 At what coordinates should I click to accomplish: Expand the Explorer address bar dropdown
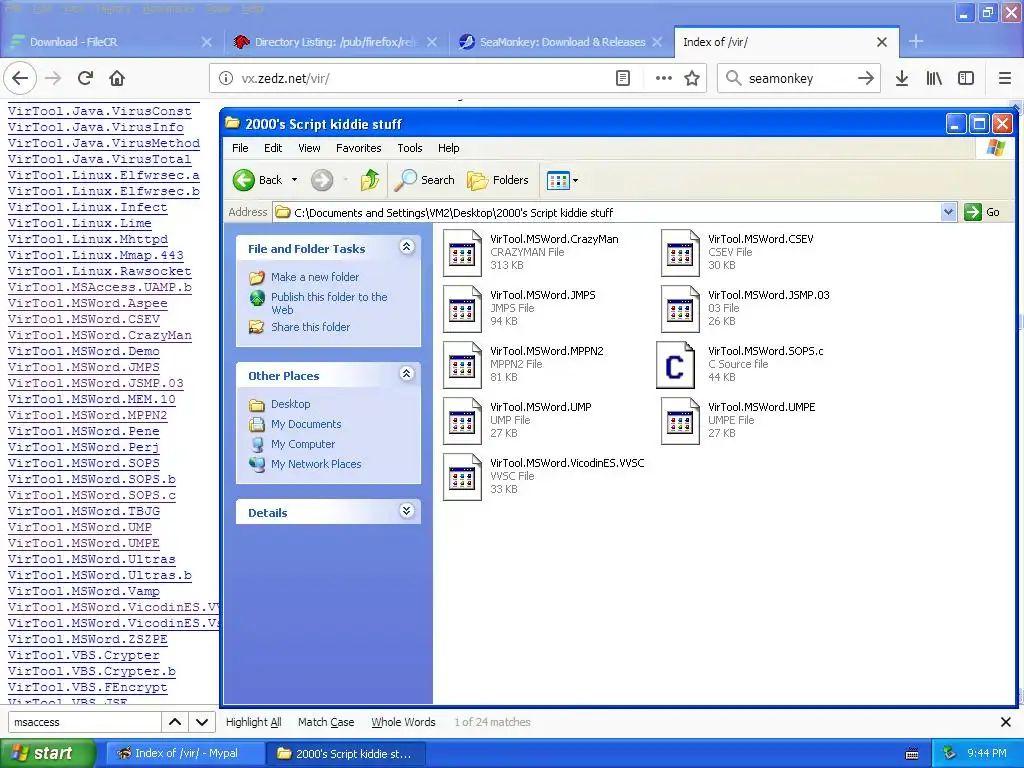coord(949,212)
